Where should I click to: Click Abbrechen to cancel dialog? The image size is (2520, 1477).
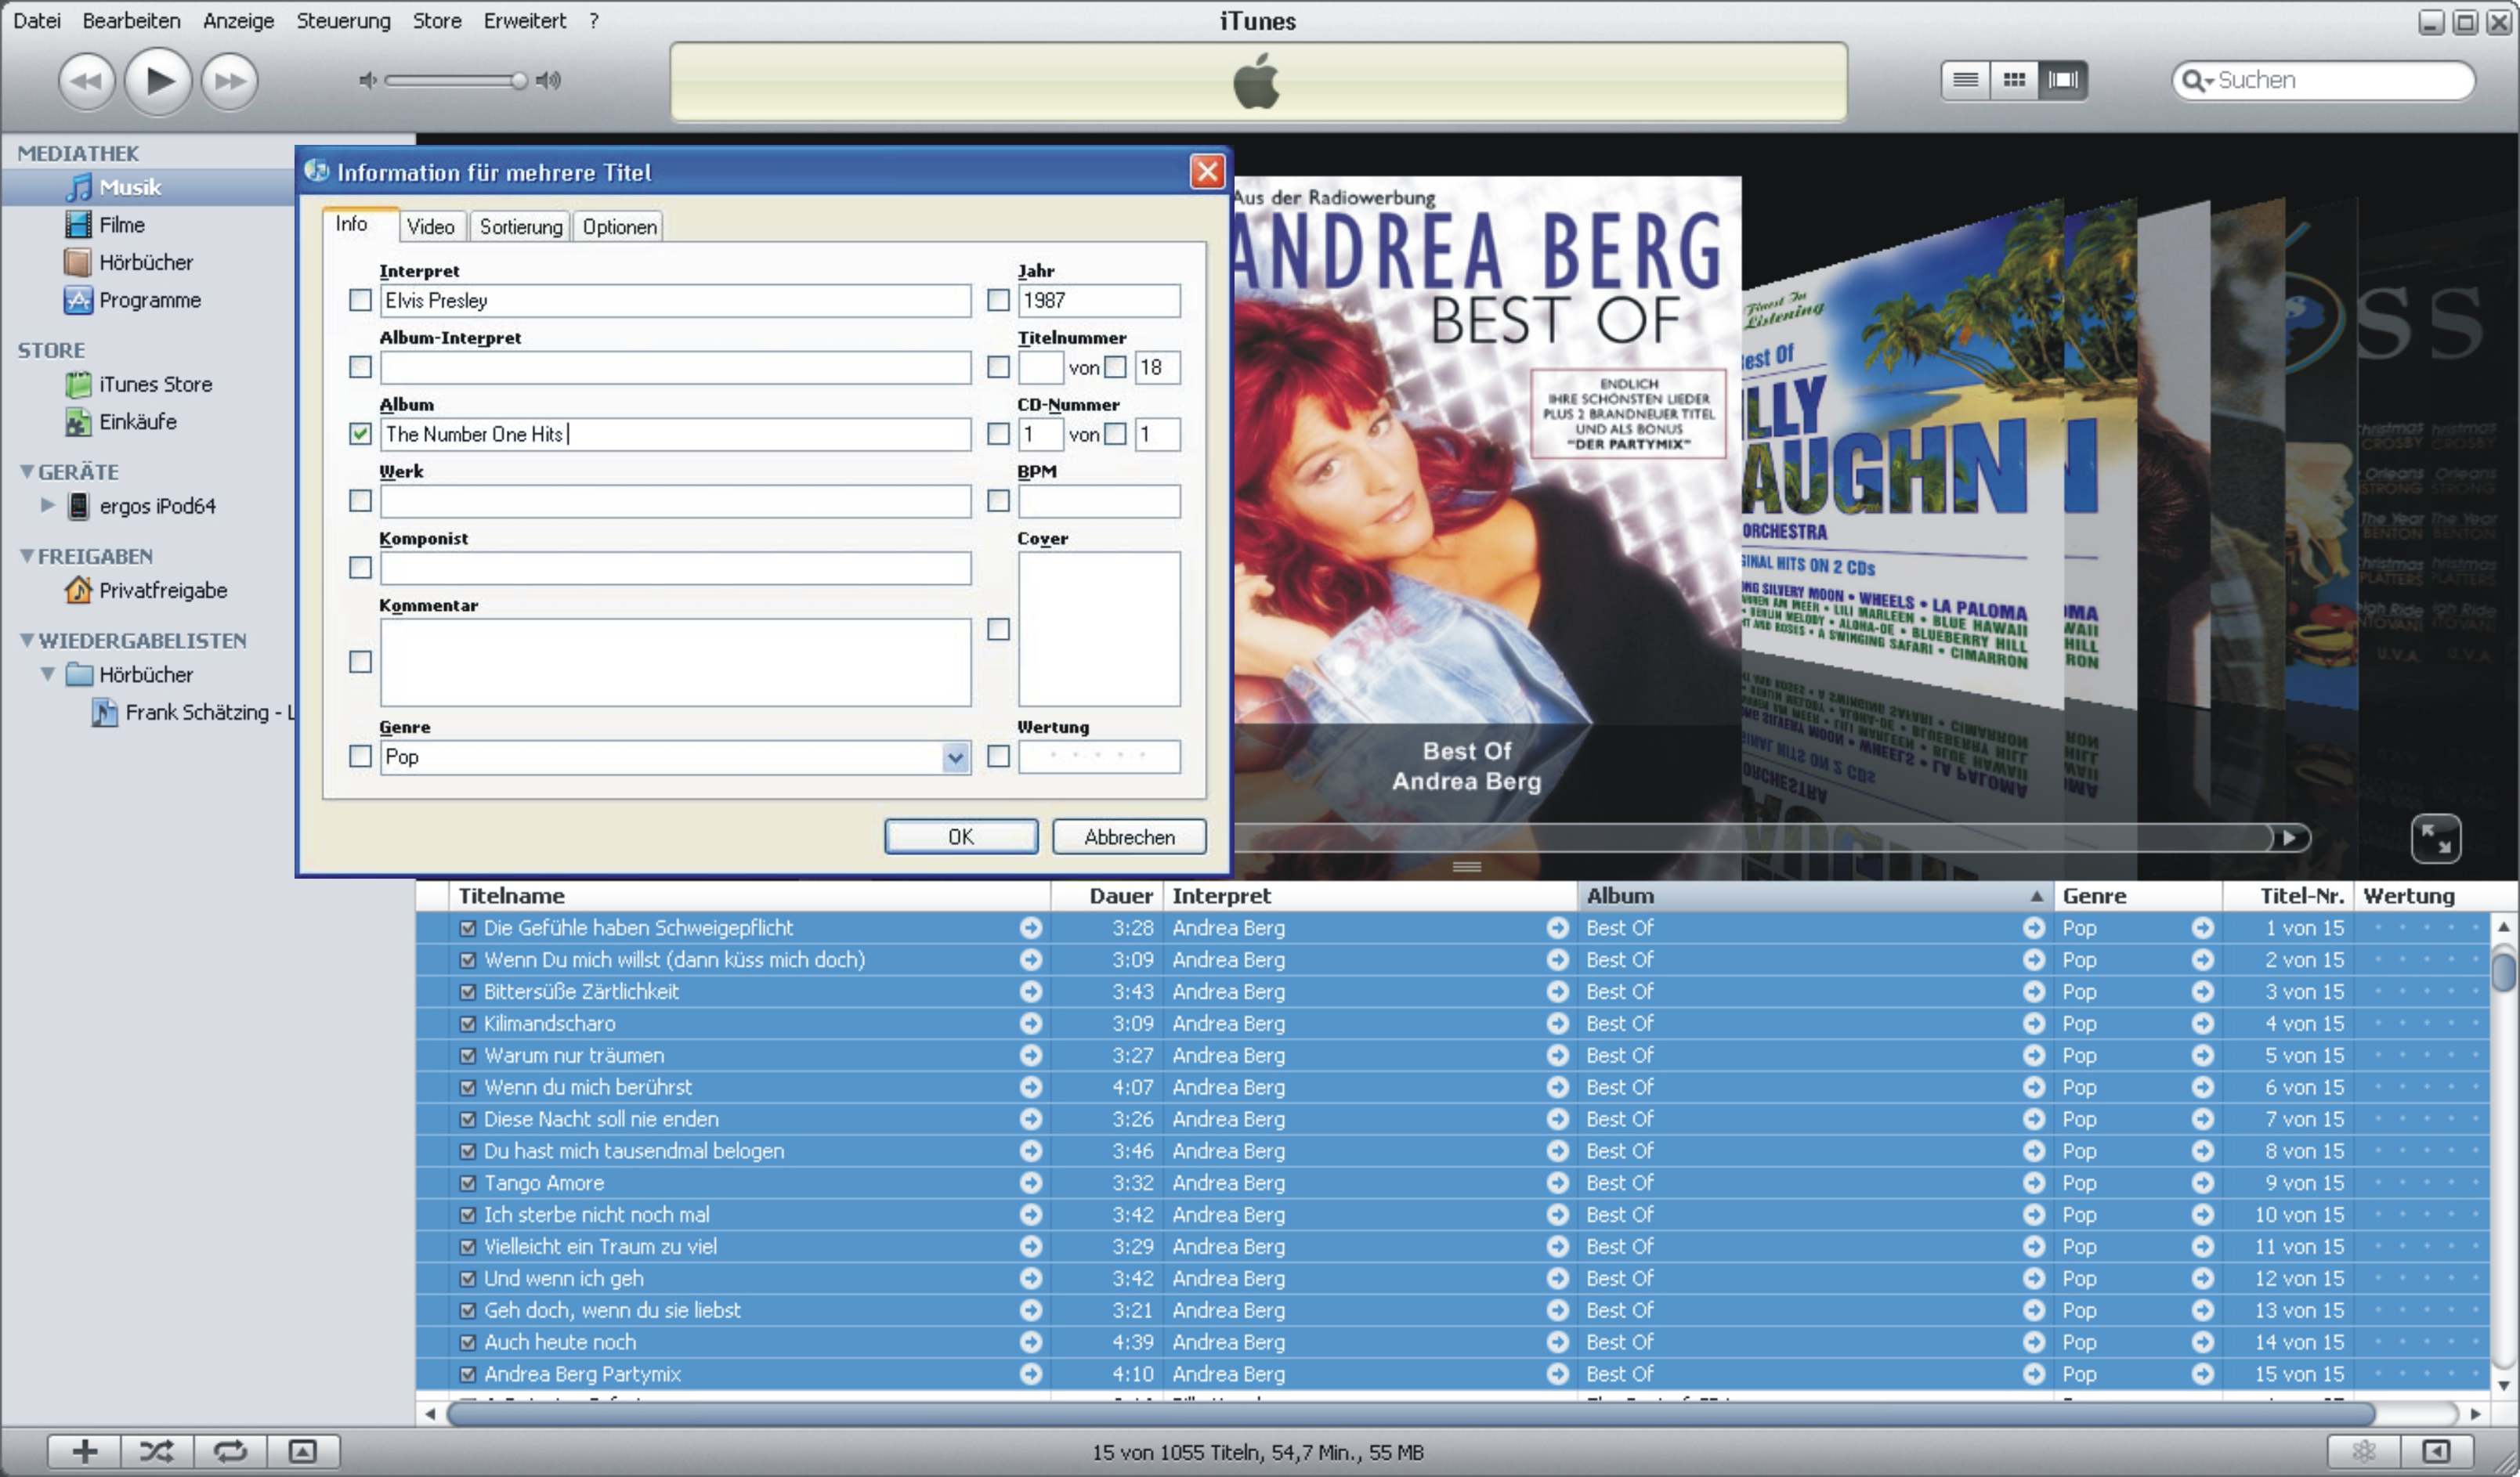tap(1129, 837)
